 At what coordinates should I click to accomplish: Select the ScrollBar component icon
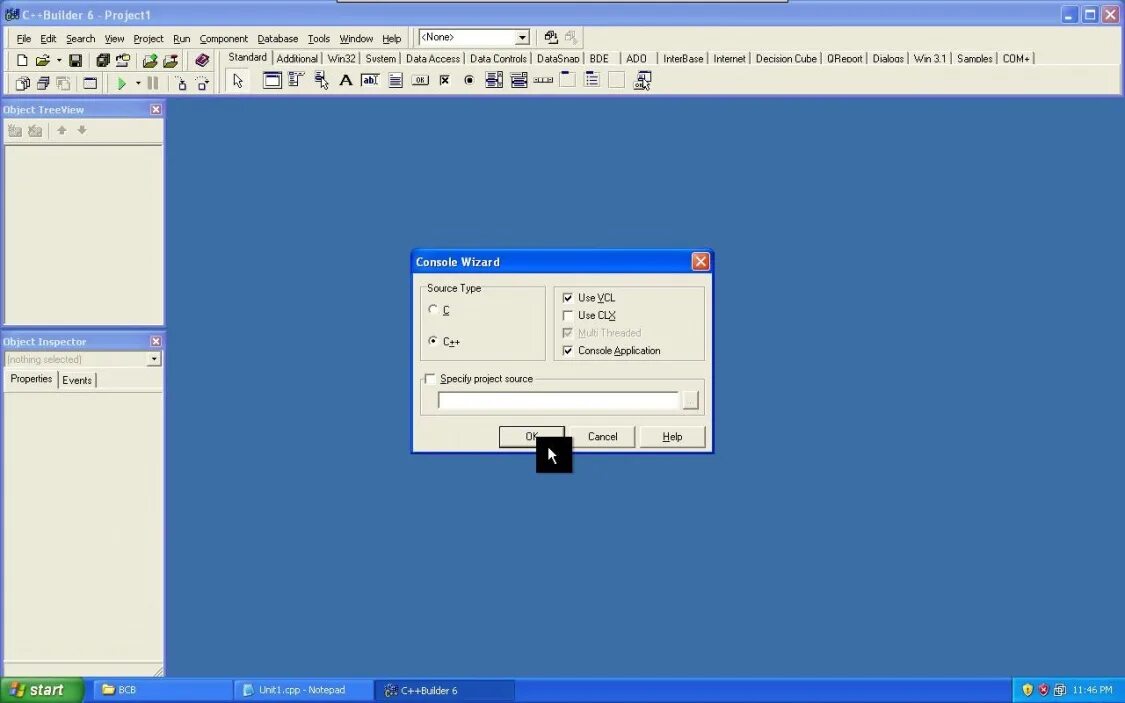pos(543,80)
